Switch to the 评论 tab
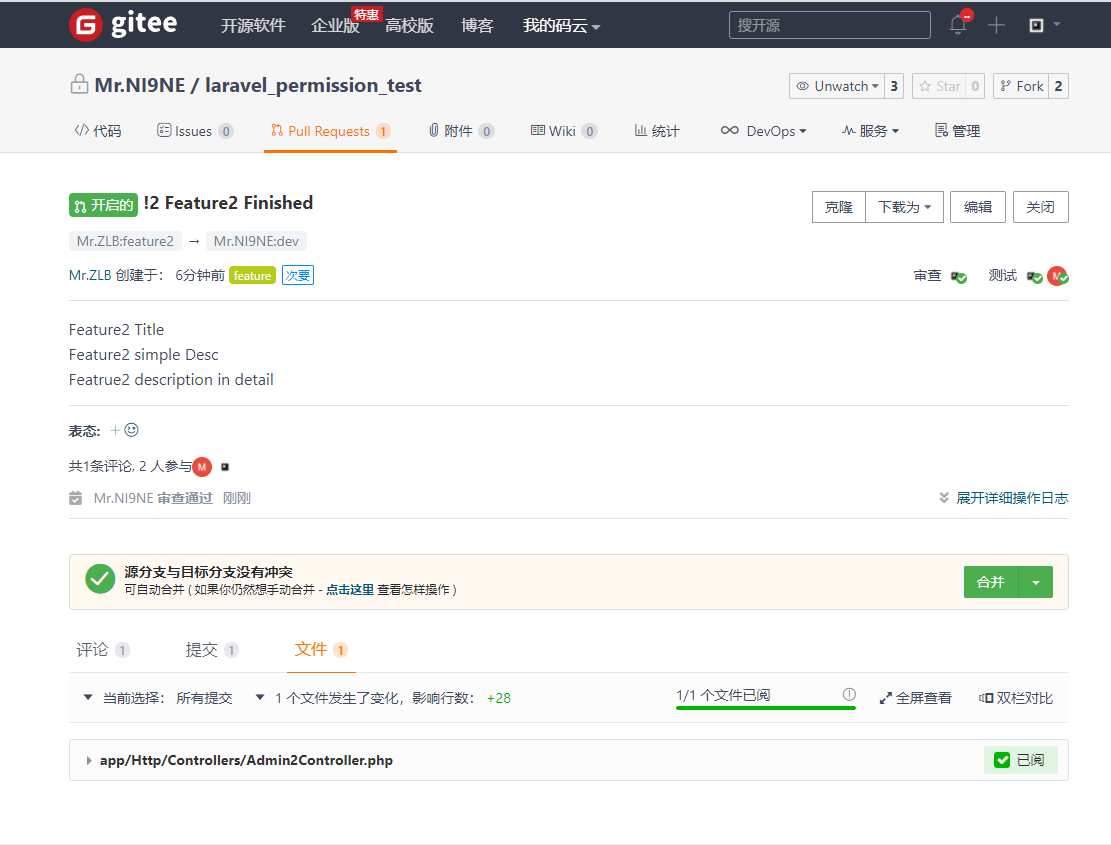Image resolution: width=1111 pixels, height=845 pixels. 93,650
